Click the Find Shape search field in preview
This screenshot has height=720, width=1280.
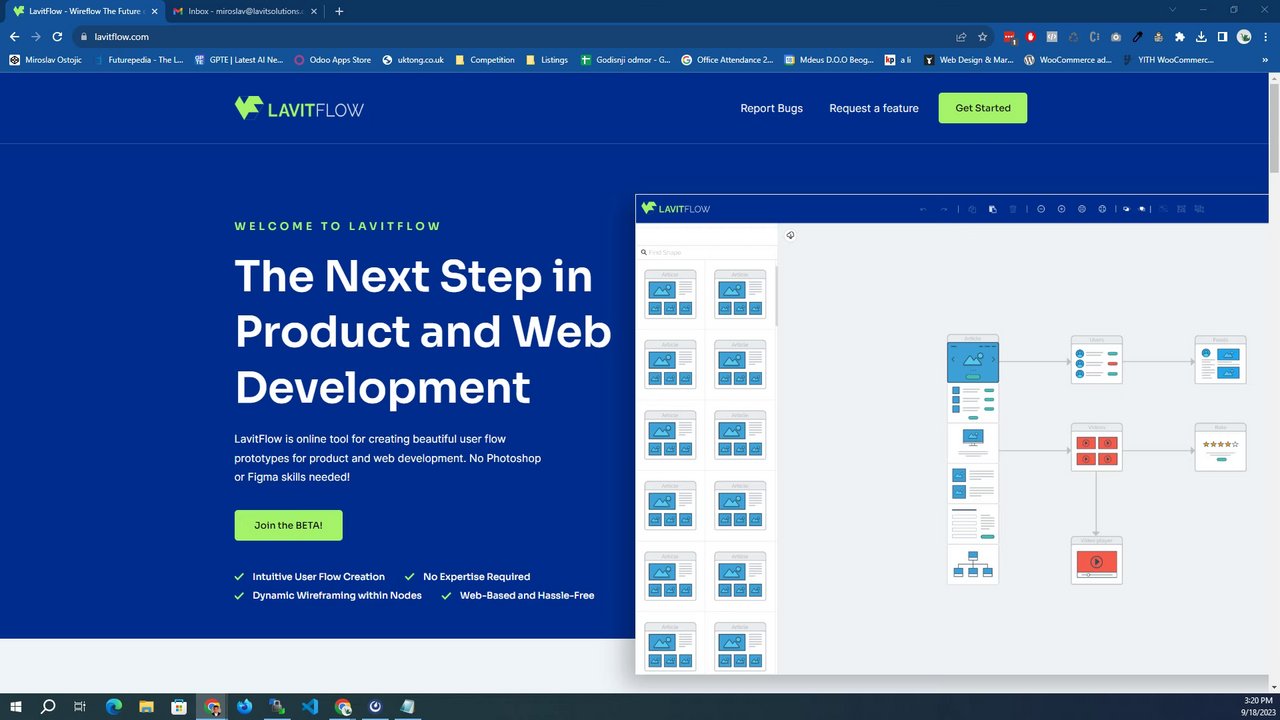[707, 253]
